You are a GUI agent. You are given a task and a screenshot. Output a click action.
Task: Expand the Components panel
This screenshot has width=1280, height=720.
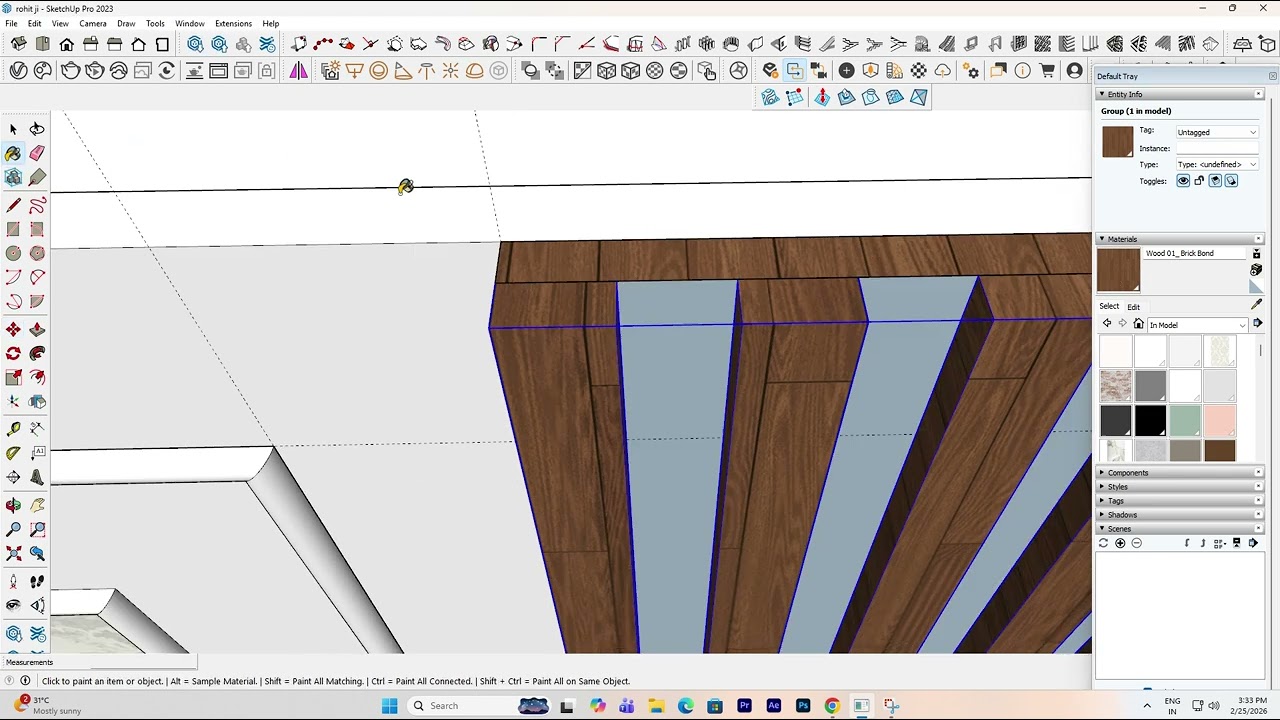pos(1180,473)
